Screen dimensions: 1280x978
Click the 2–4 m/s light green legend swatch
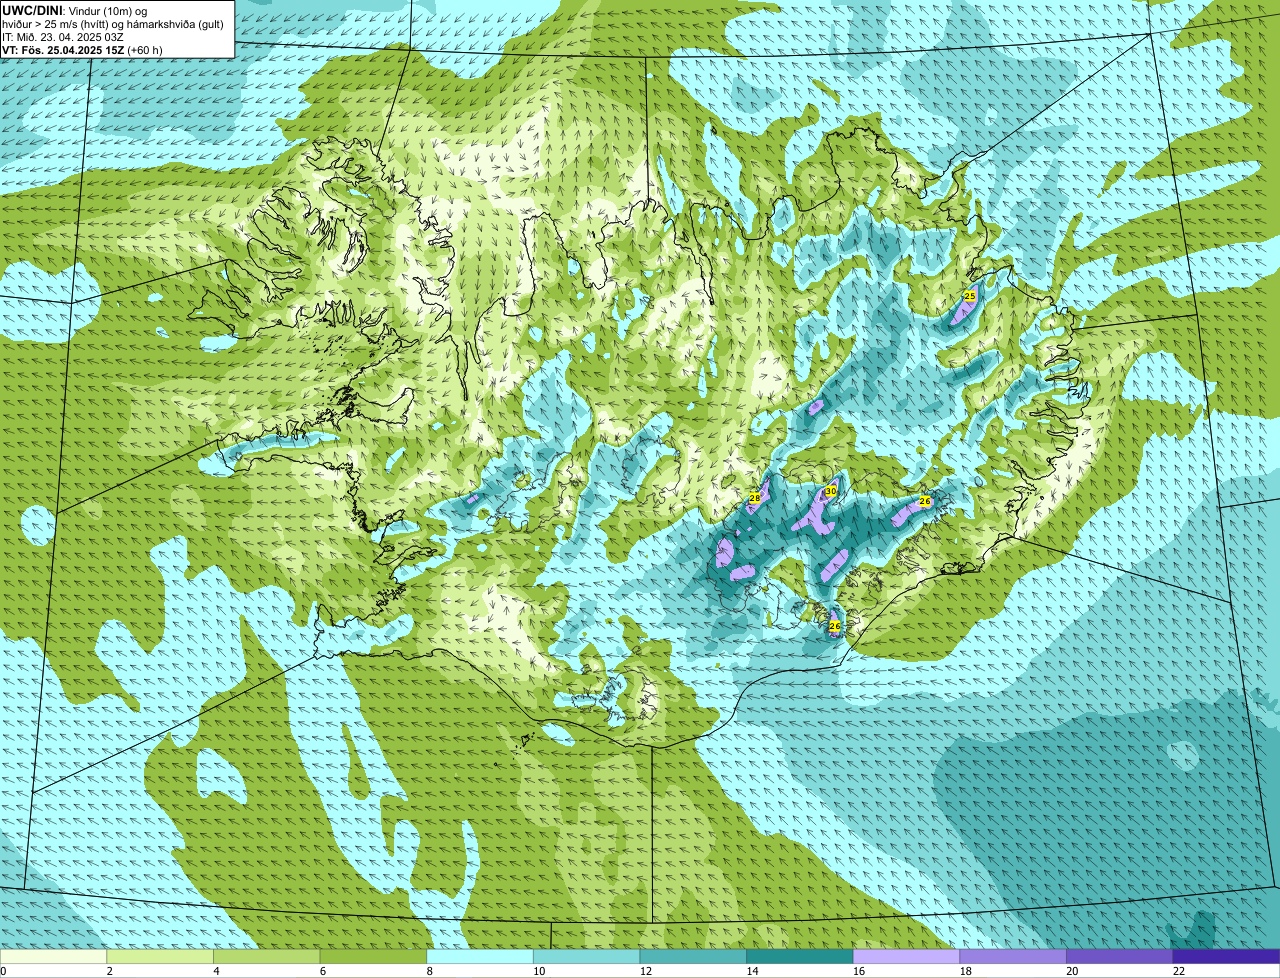pyautogui.click(x=160, y=956)
